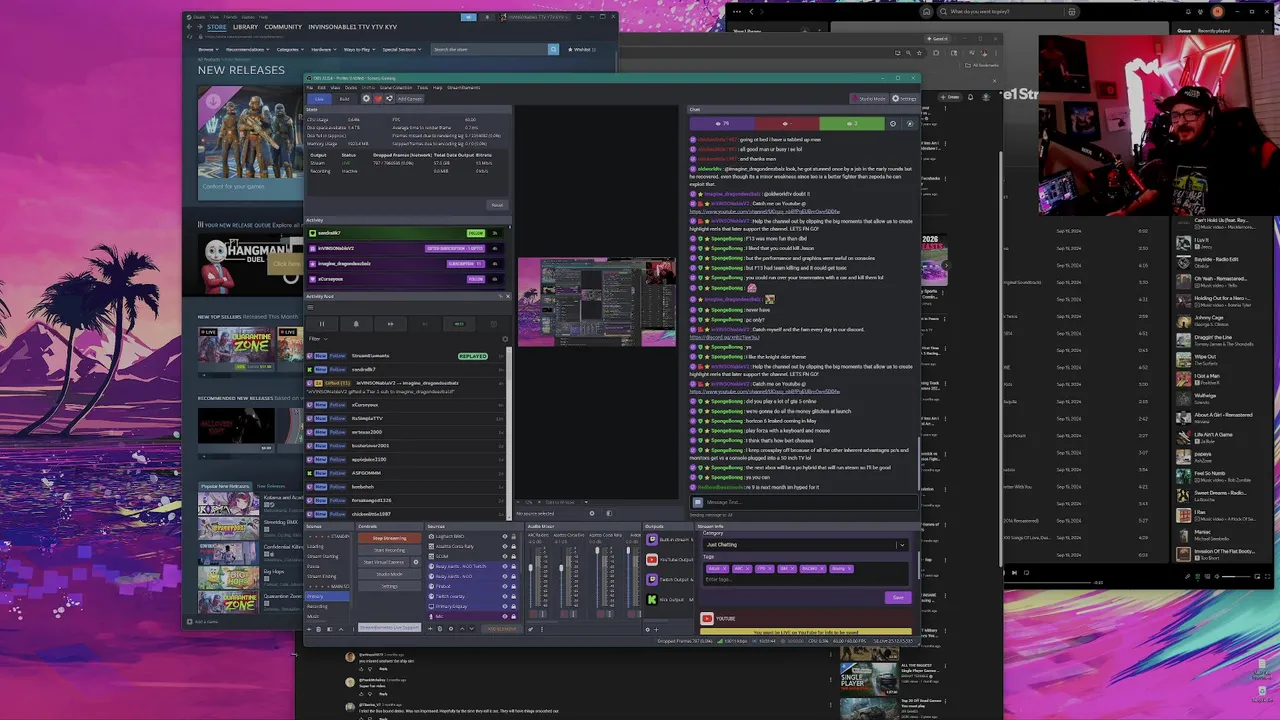Open Steam LIBRARY tab
1280x720 pixels.
(246, 27)
